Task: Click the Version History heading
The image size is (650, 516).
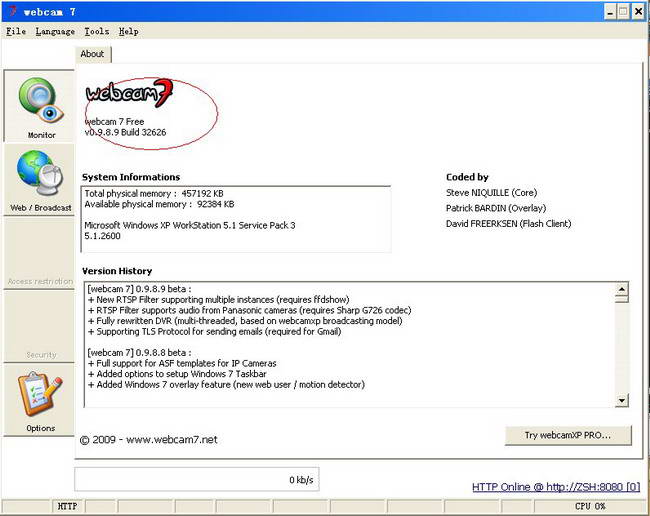Action: tap(117, 271)
